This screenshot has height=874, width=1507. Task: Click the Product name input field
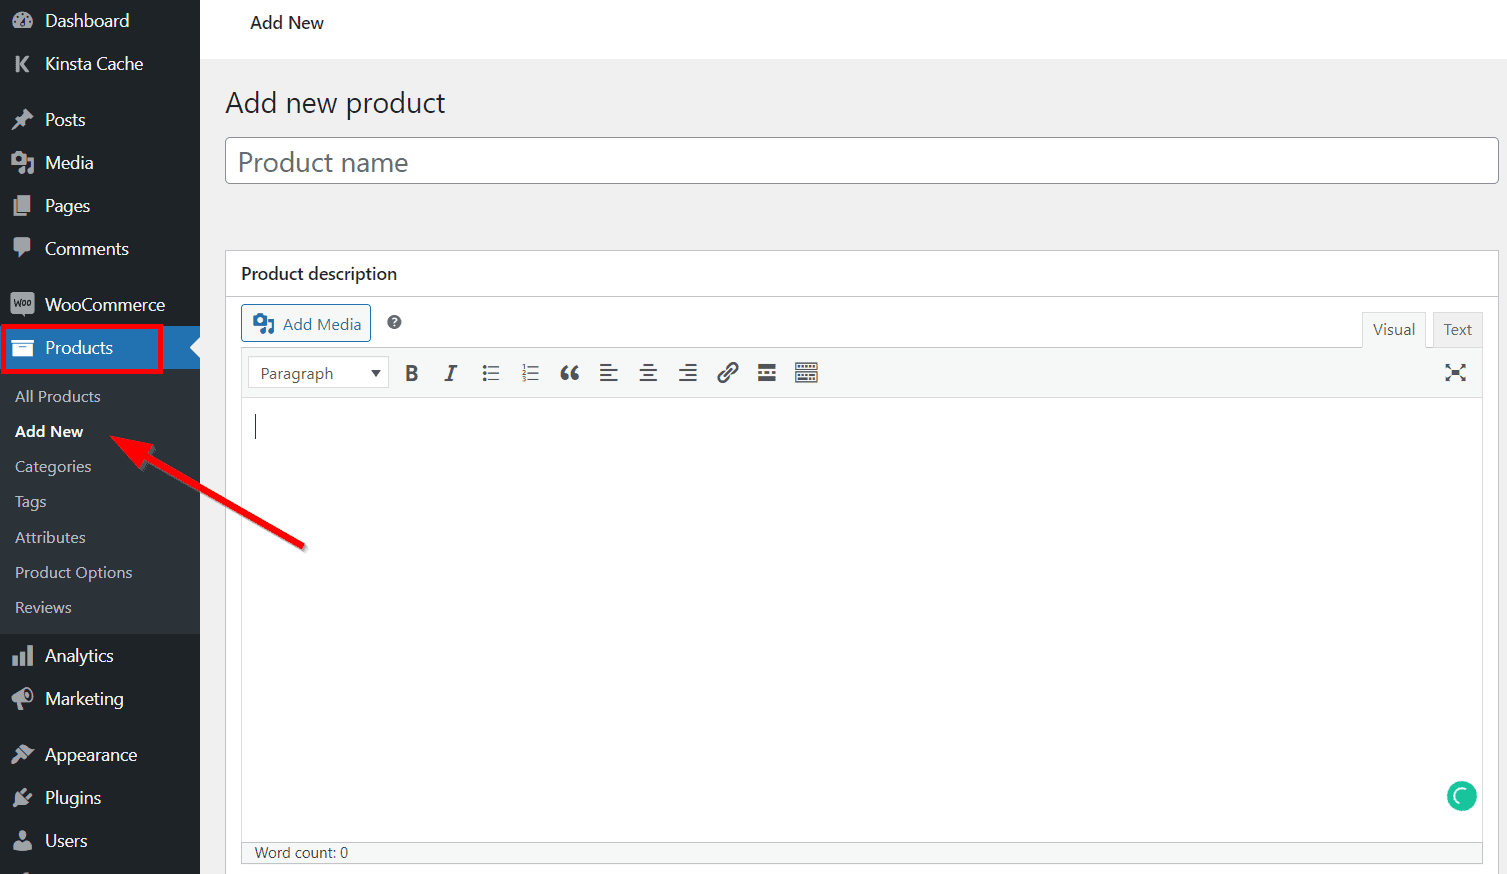tap(860, 160)
